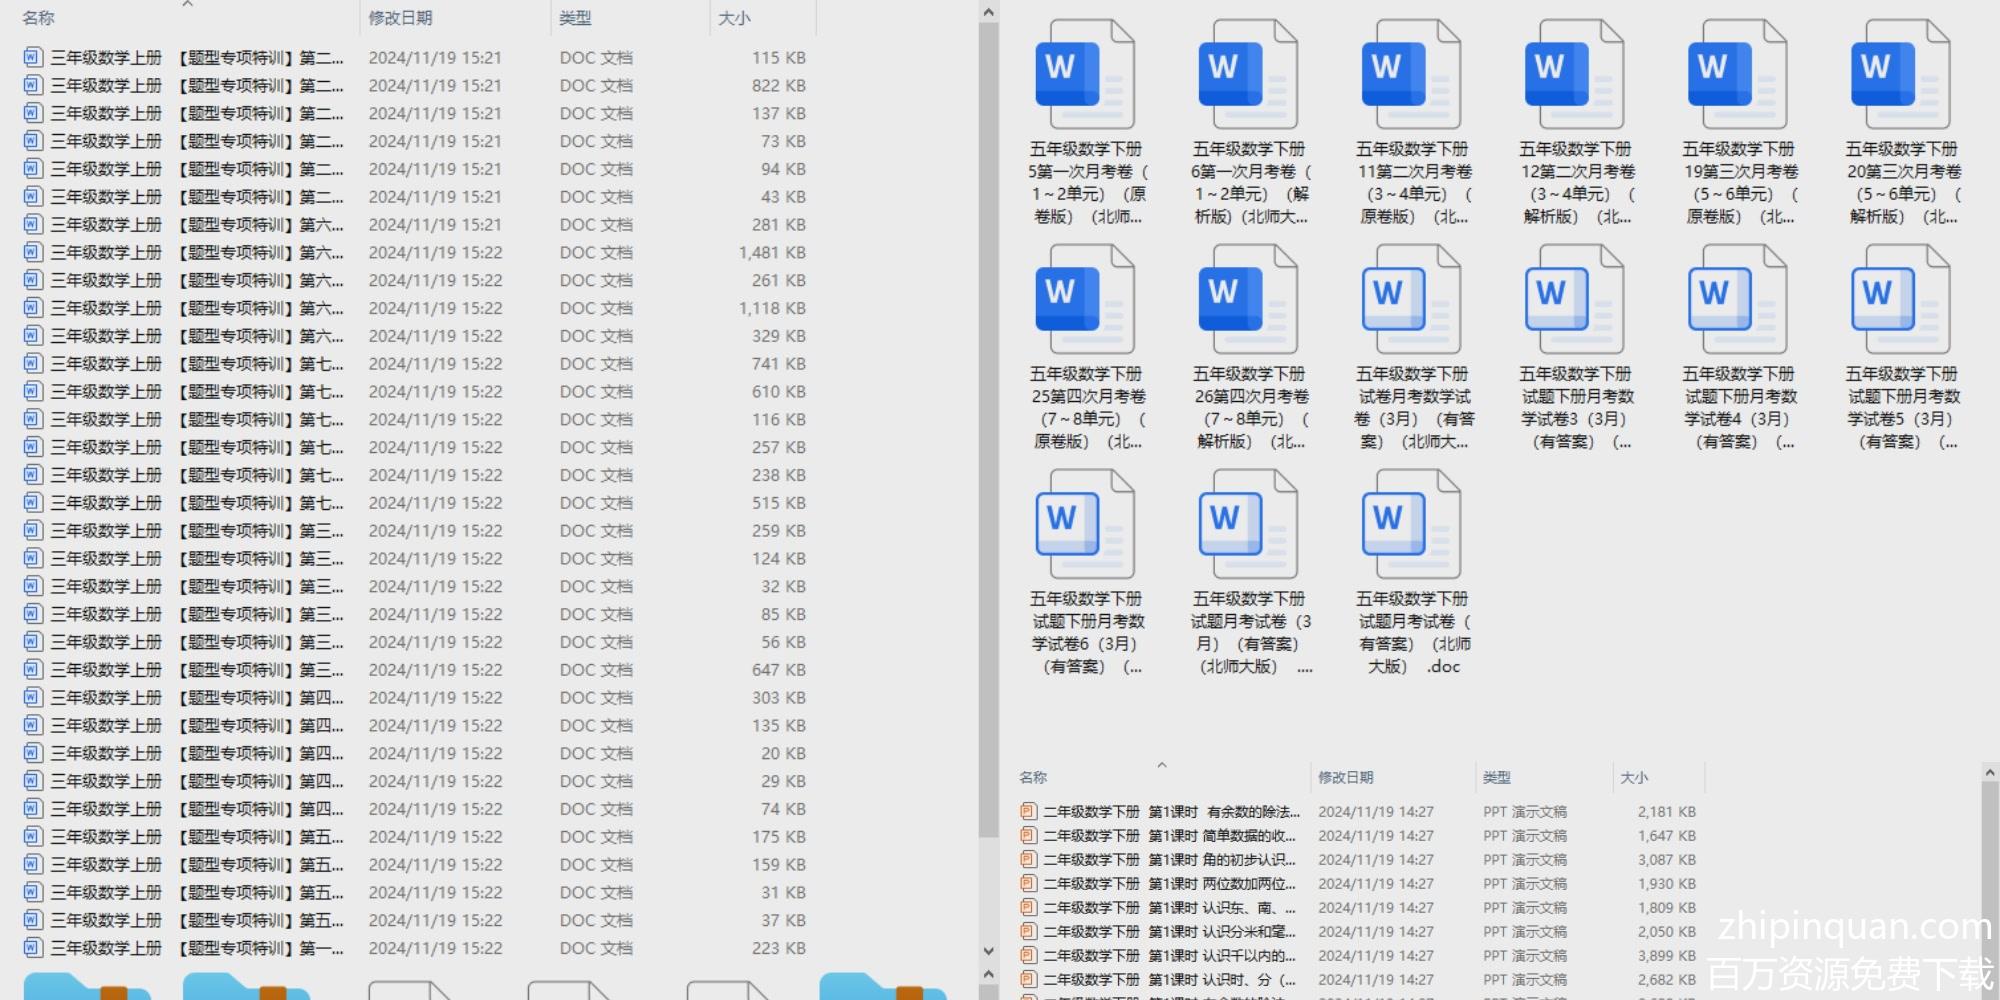Toggle sort arrow above the left 名称 column
Image resolution: width=2000 pixels, height=1000 pixels.
[x=187, y=5]
